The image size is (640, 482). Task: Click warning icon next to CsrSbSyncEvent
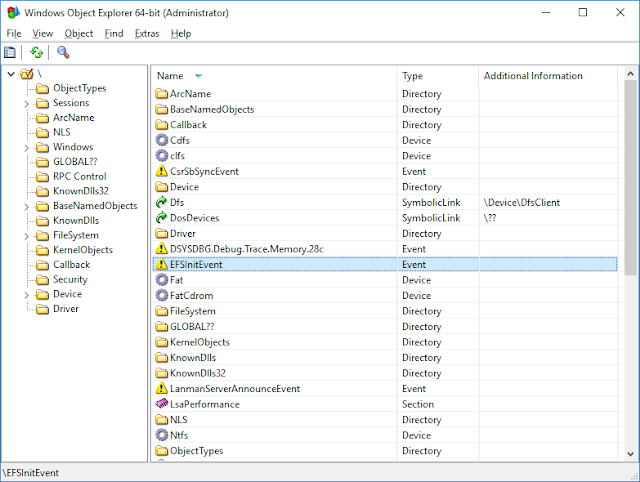[162, 171]
